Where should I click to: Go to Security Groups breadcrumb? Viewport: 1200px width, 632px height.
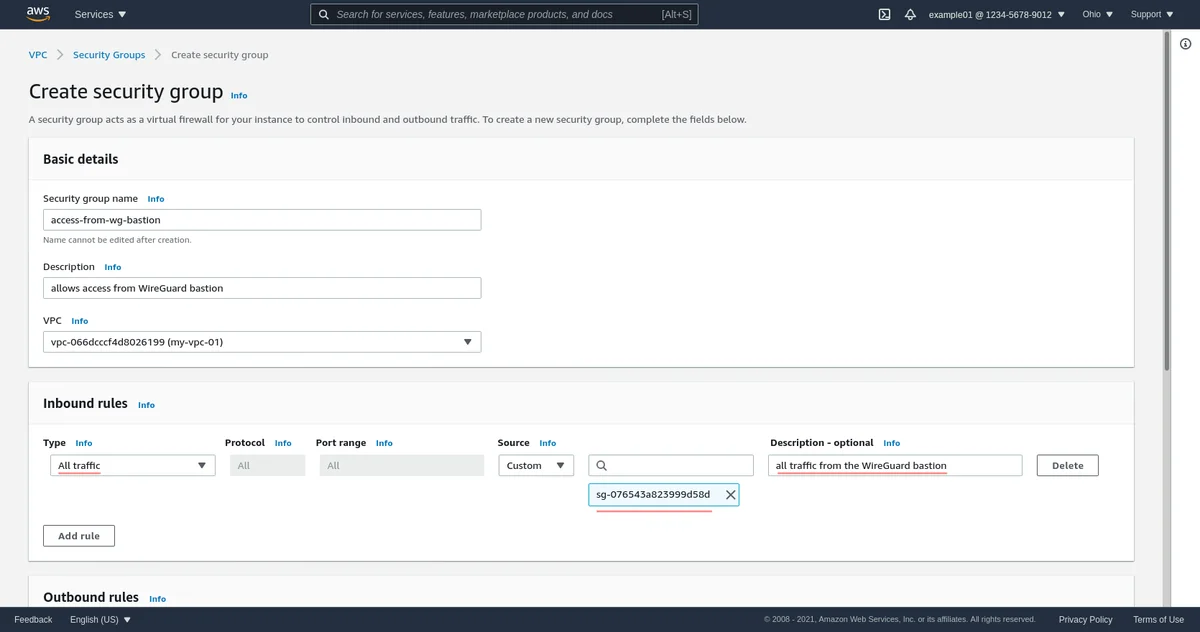pos(109,55)
